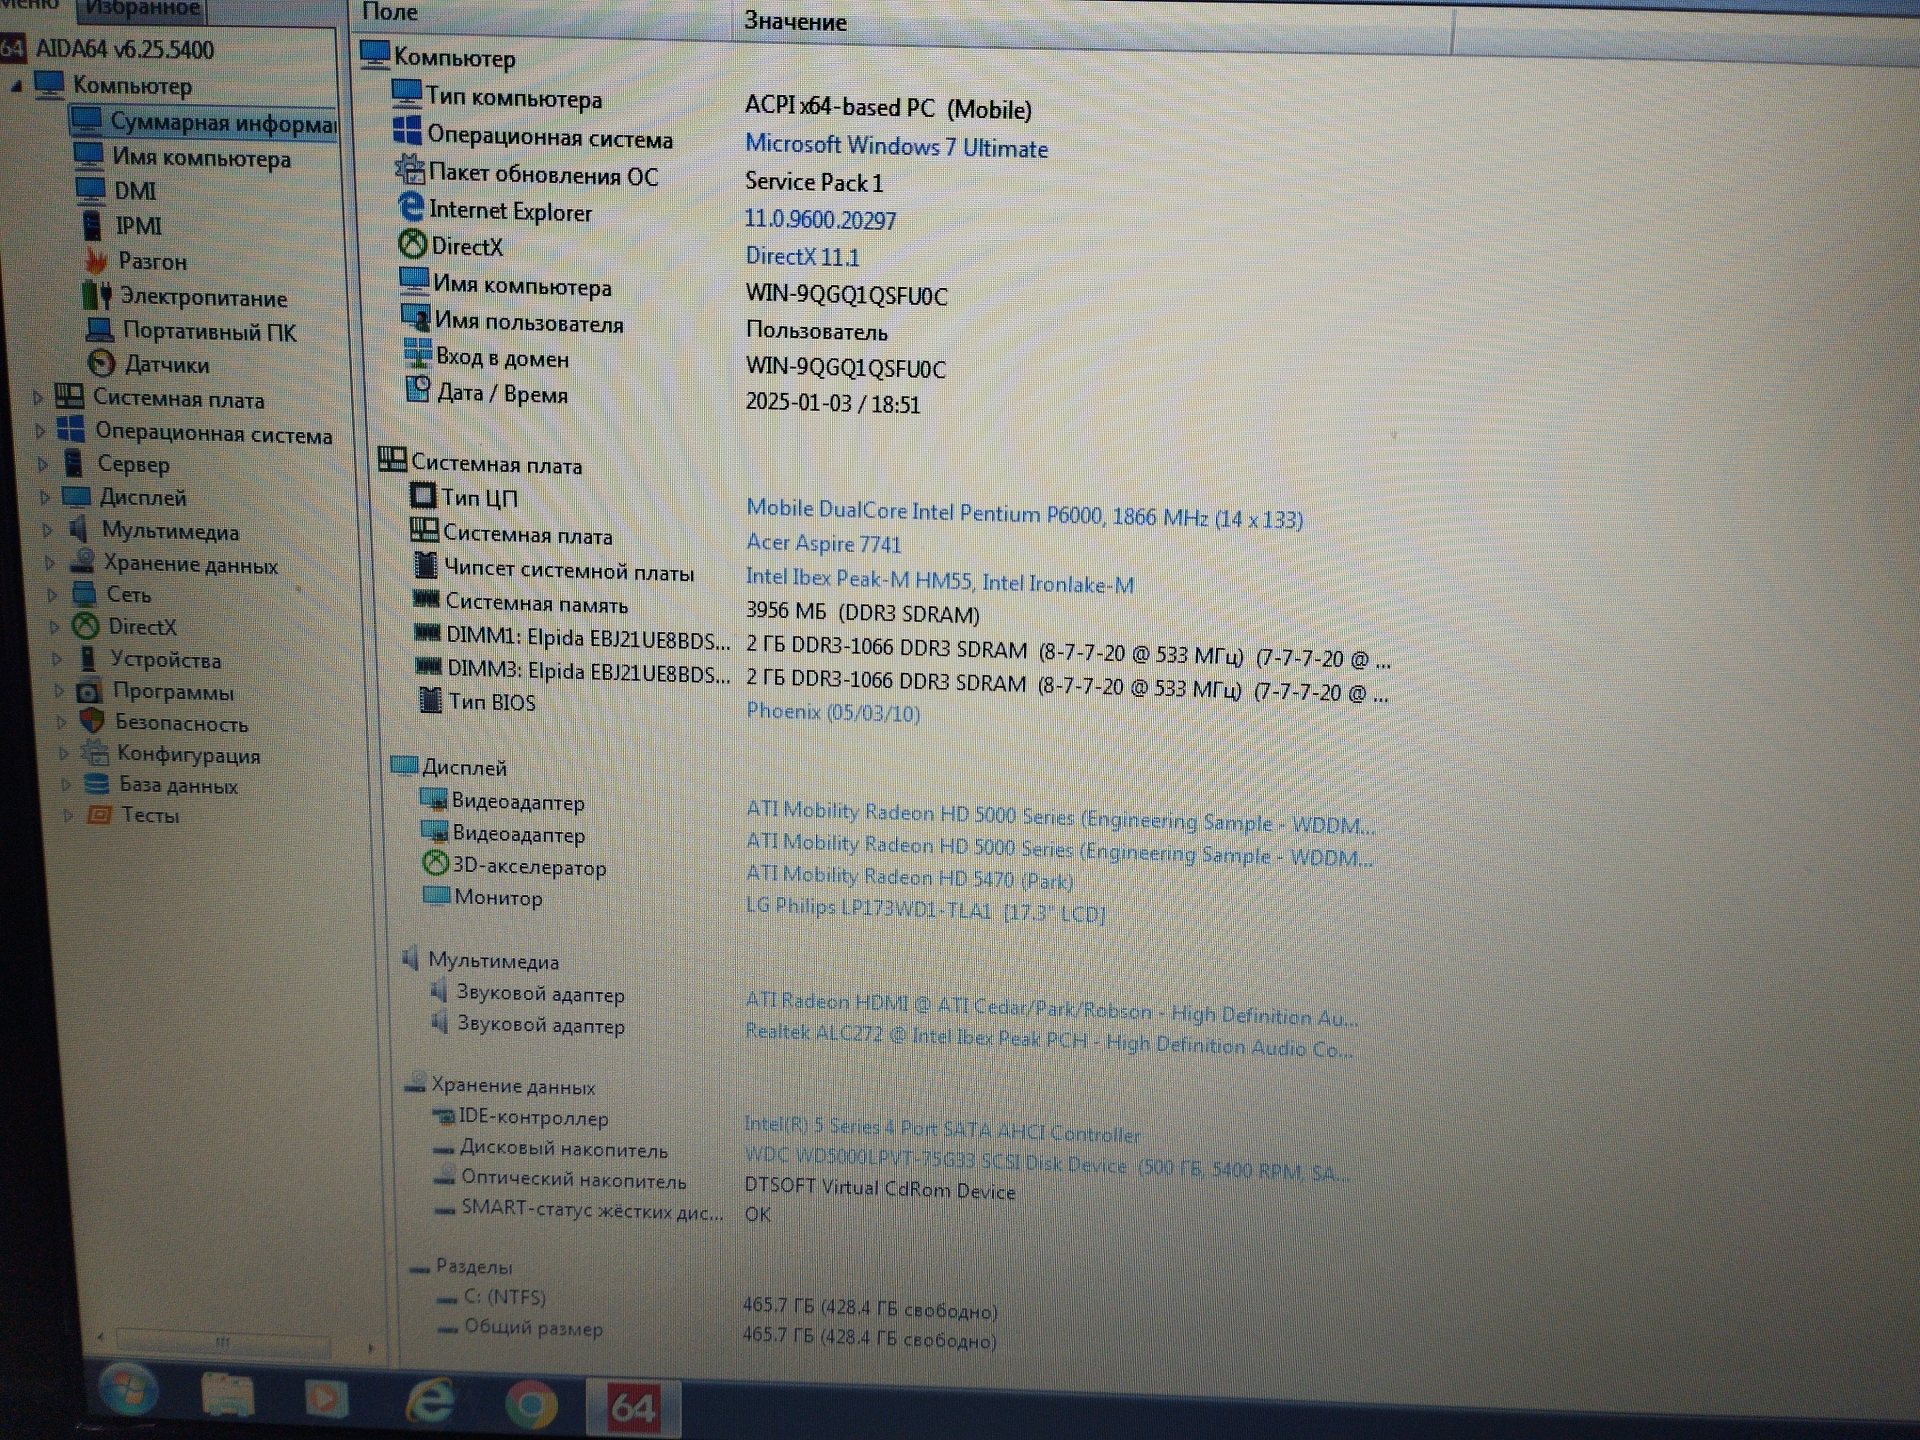This screenshot has height=1440, width=1920.
Task: Click the Тесты icon in sidebar
Action: click(x=100, y=814)
